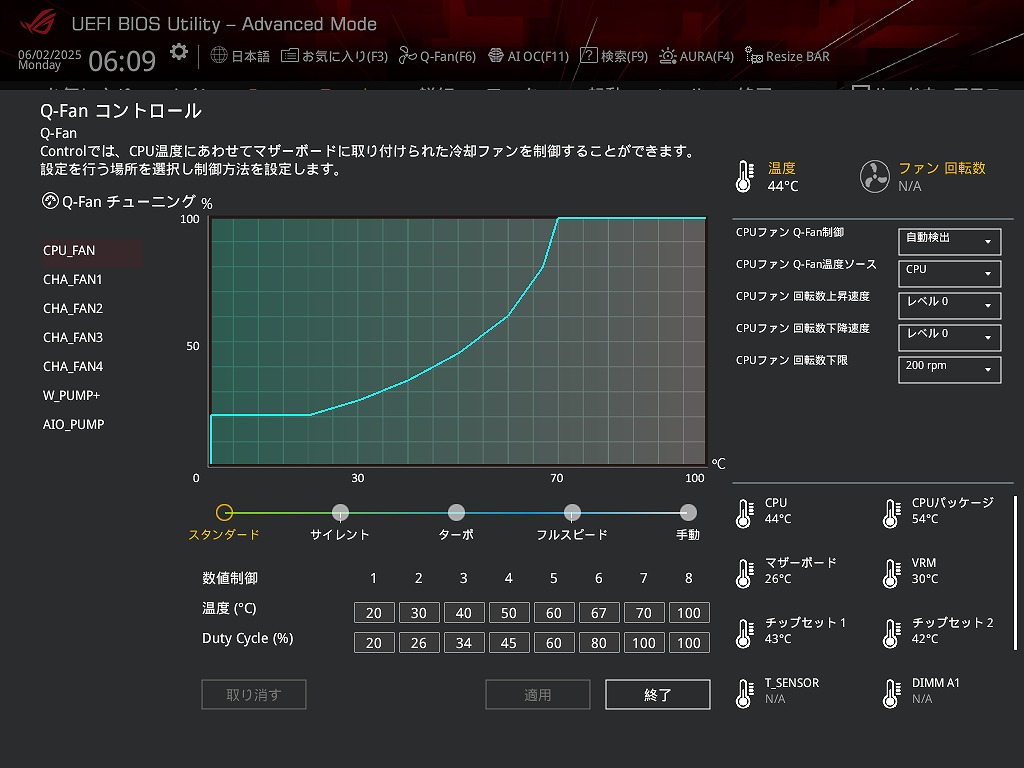
Task: Click Duty Cycle field for point 2 (26)
Action: [x=419, y=643]
